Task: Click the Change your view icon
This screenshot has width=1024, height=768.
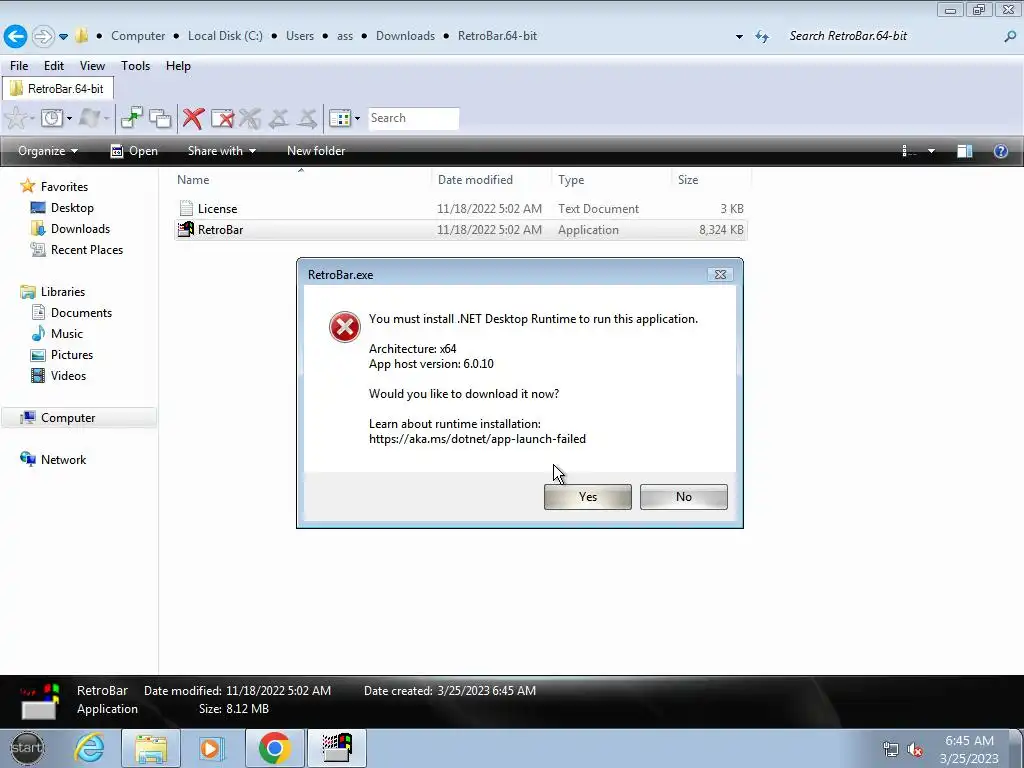Action: pos(909,152)
